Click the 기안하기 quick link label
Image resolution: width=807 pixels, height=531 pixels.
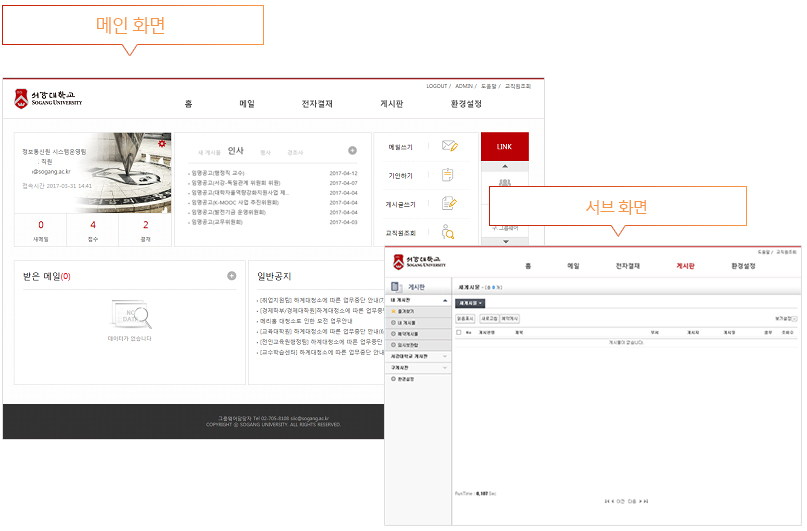pos(400,176)
